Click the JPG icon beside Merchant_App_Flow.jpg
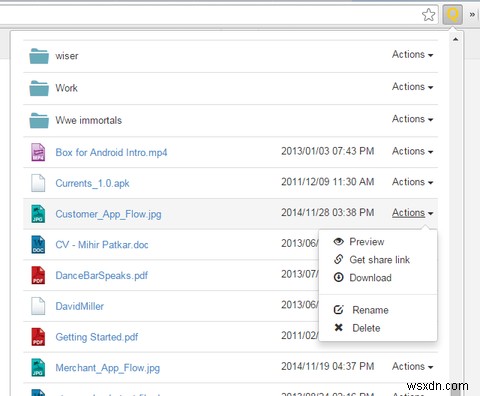480x396 pixels. click(x=38, y=367)
